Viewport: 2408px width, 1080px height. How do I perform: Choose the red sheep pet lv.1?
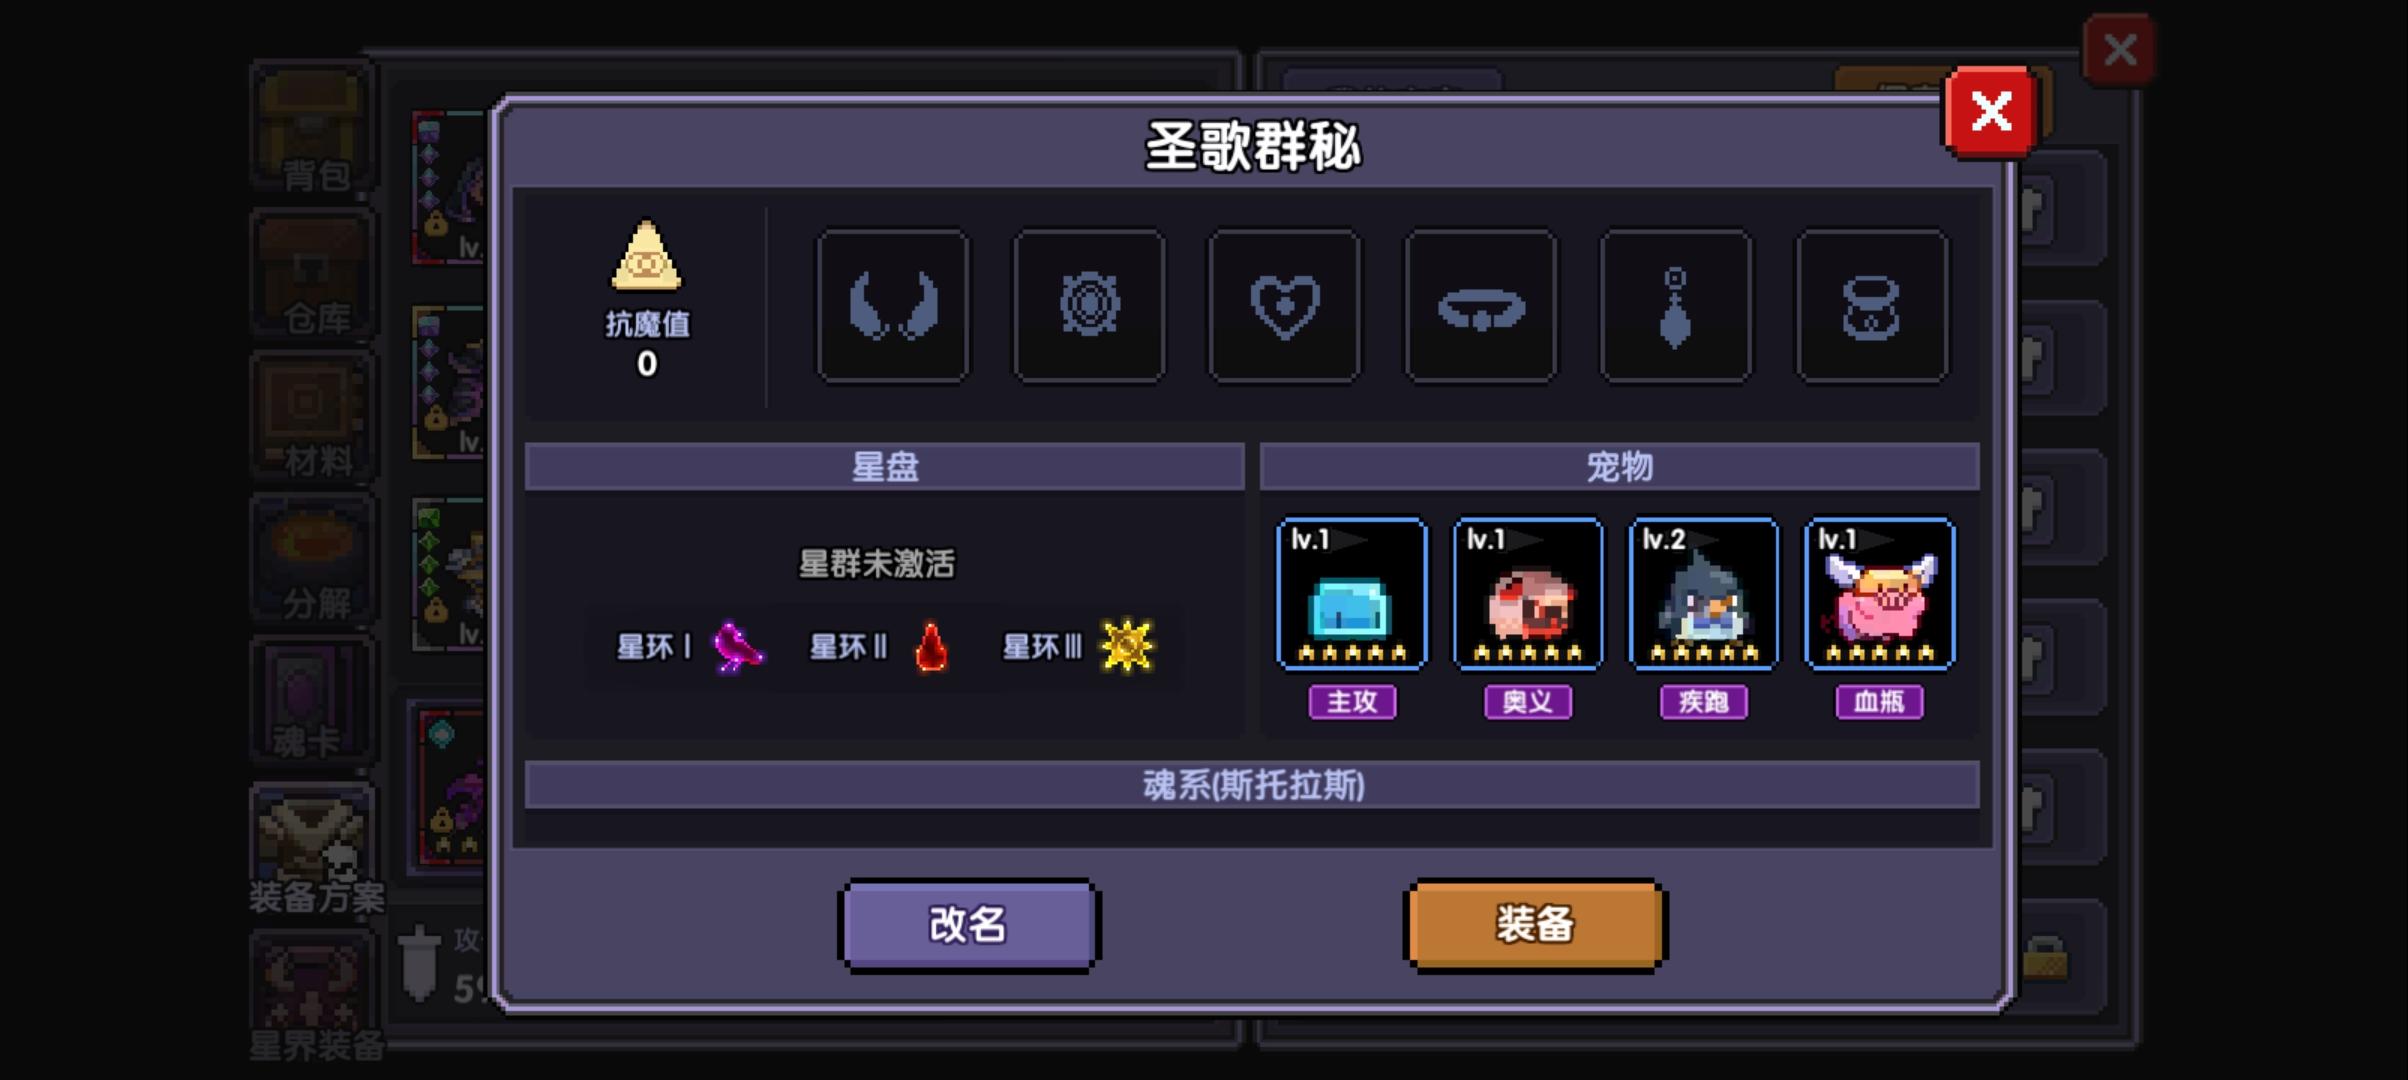click(1528, 594)
